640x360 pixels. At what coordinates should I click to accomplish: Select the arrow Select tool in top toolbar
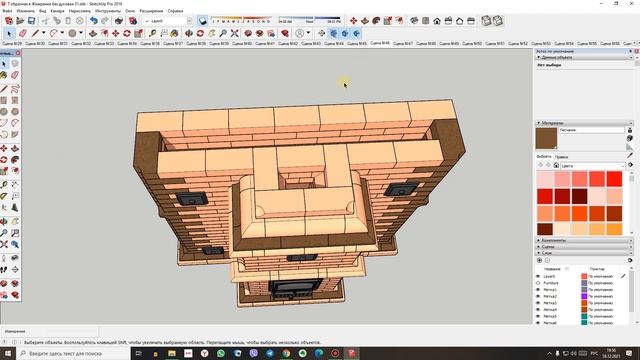pos(10,33)
